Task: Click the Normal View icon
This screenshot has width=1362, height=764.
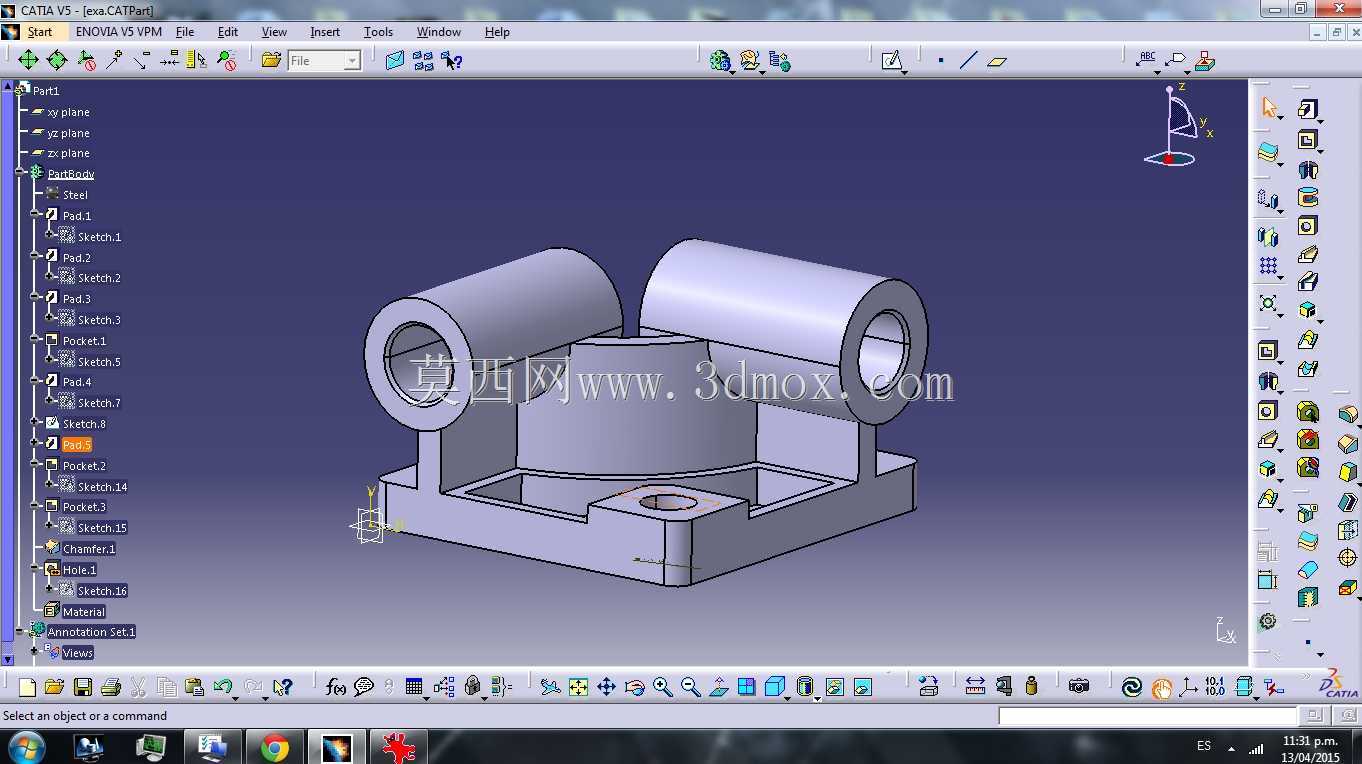Action: pos(719,687)
